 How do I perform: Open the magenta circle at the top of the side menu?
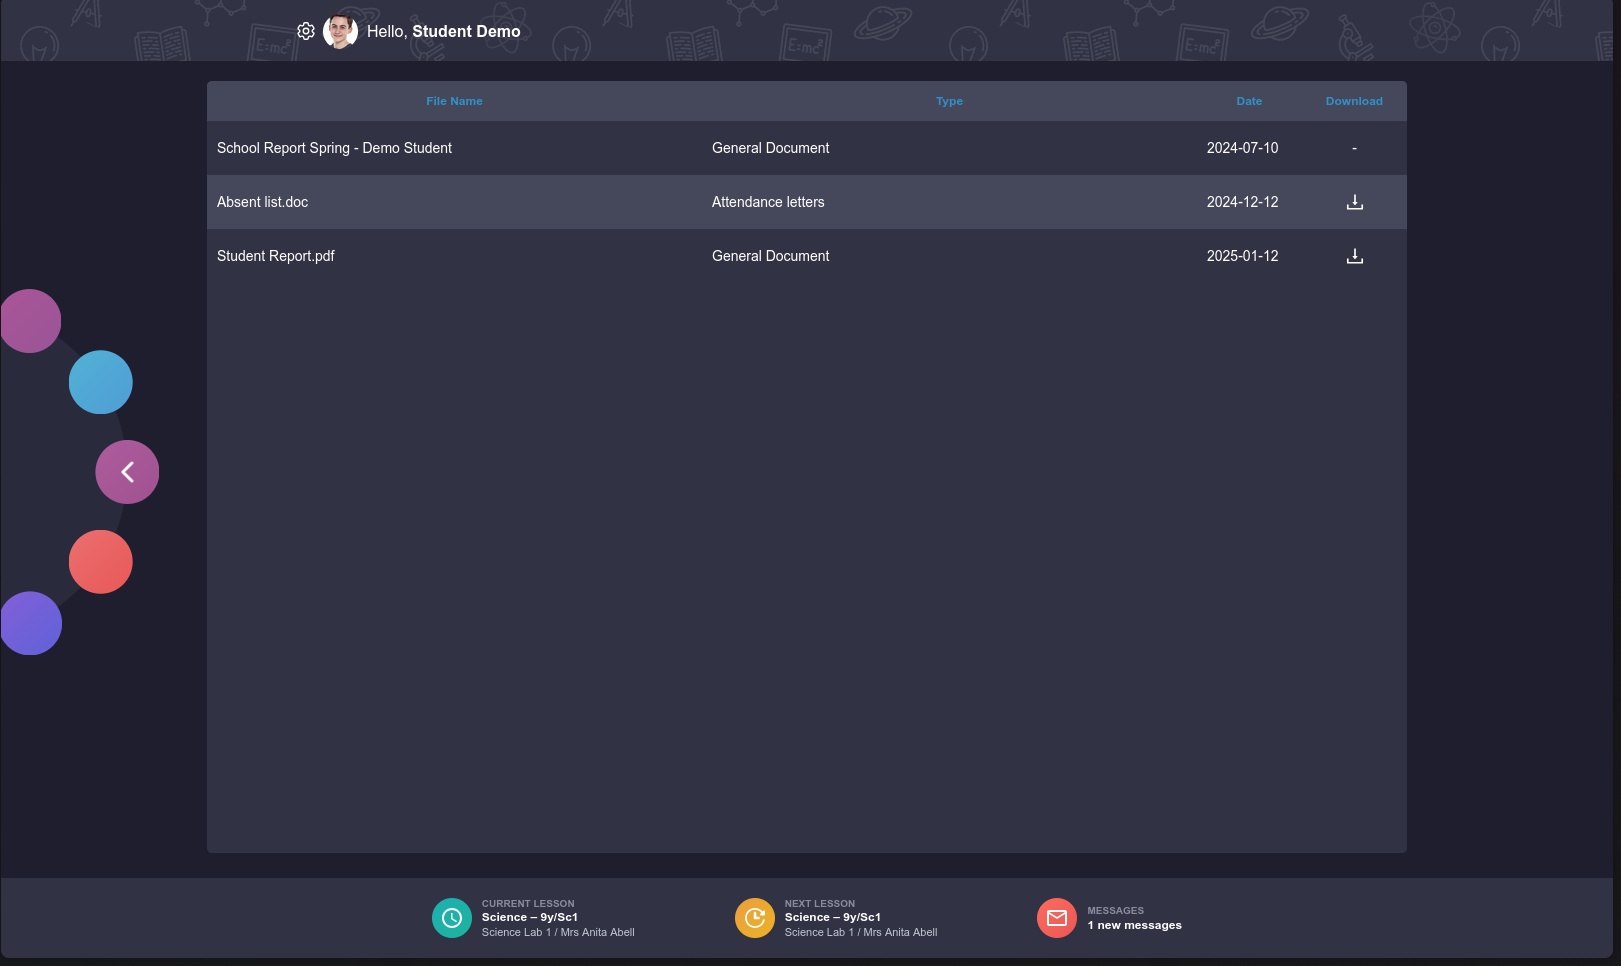(30, 321)
